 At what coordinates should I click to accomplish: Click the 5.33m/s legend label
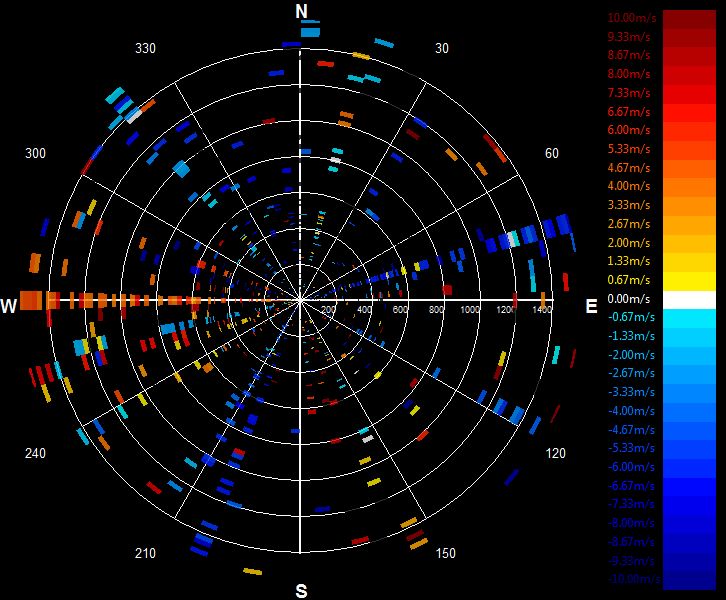[x=629, y=149]
